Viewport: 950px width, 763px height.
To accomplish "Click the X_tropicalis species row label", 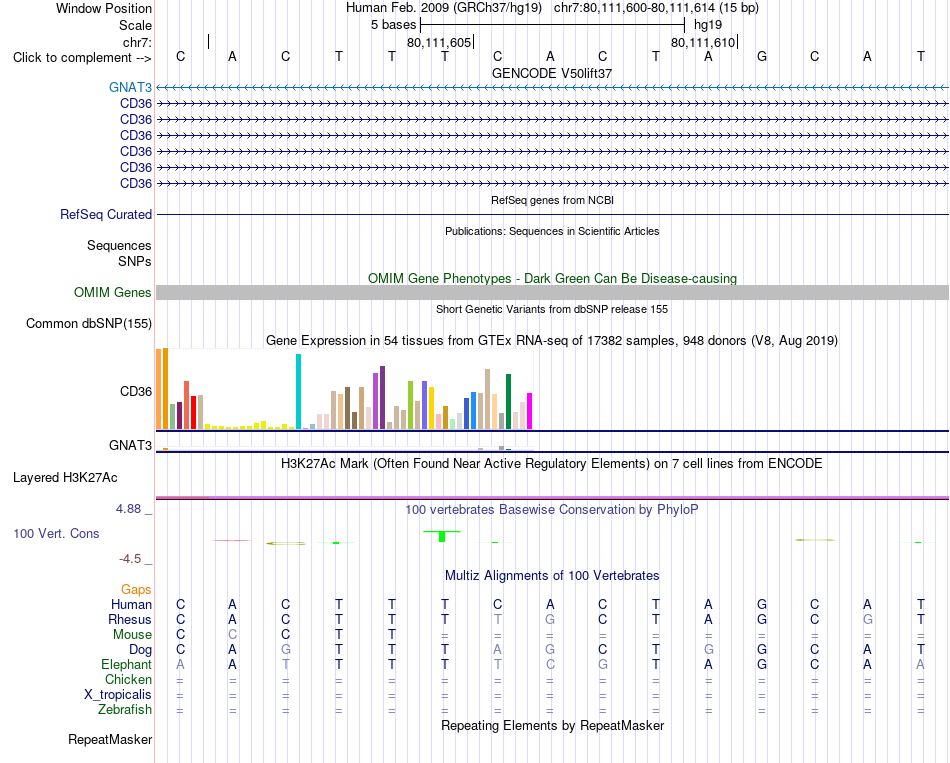I will click(x=118, y=695).
